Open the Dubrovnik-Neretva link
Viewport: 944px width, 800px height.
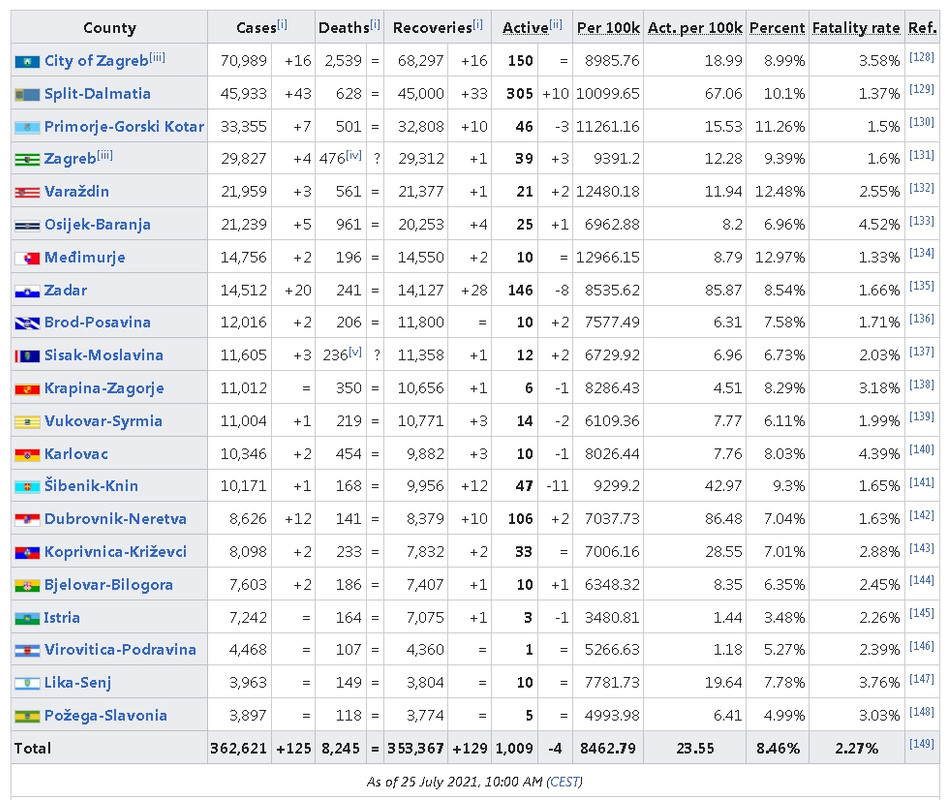point(115,519)
